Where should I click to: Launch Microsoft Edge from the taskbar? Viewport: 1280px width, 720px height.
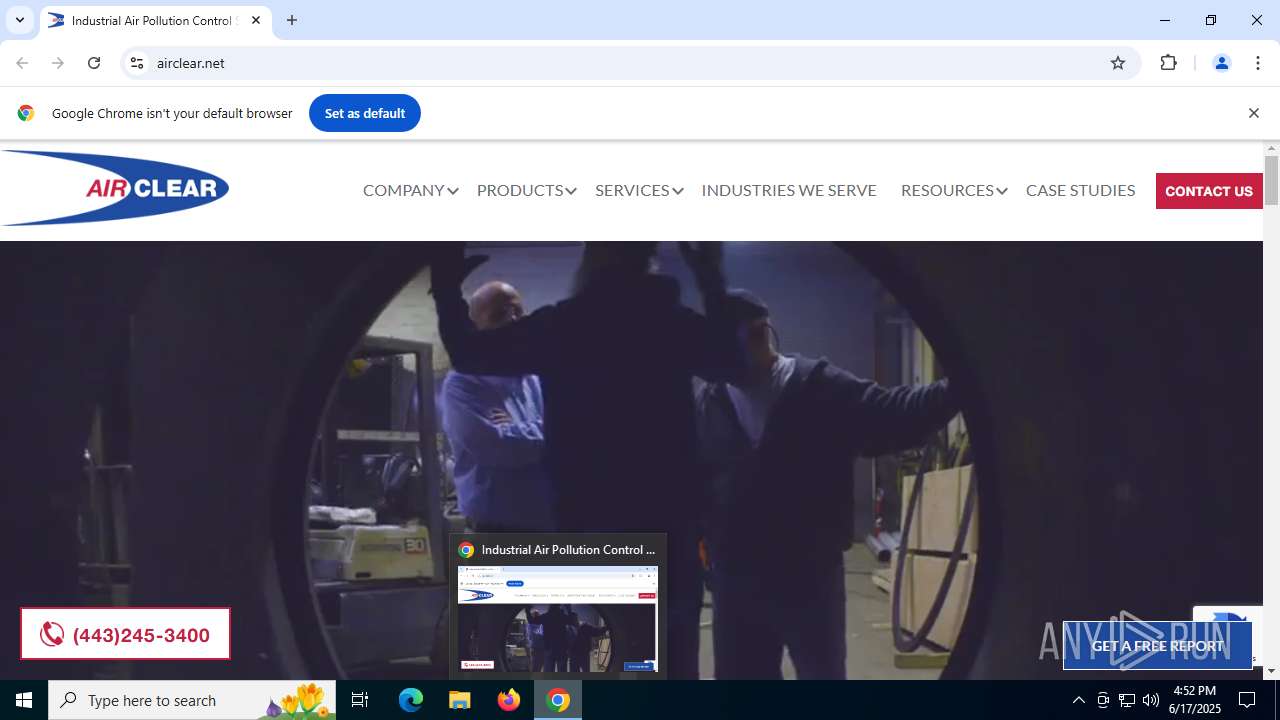(x=411, y=700)
